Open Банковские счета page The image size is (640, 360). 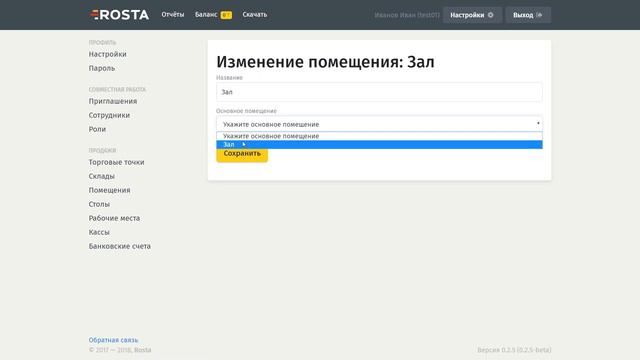120,246
